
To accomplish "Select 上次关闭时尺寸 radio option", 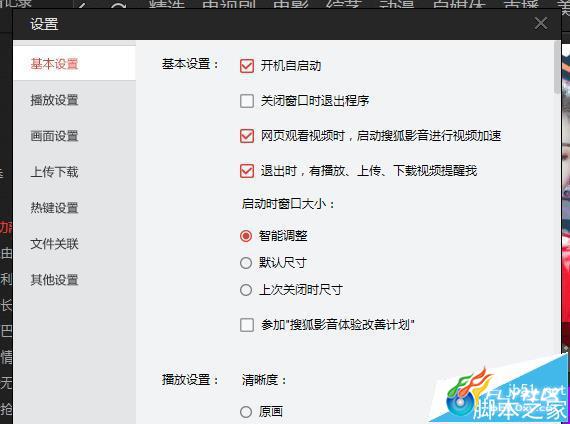I will [246, 290].
